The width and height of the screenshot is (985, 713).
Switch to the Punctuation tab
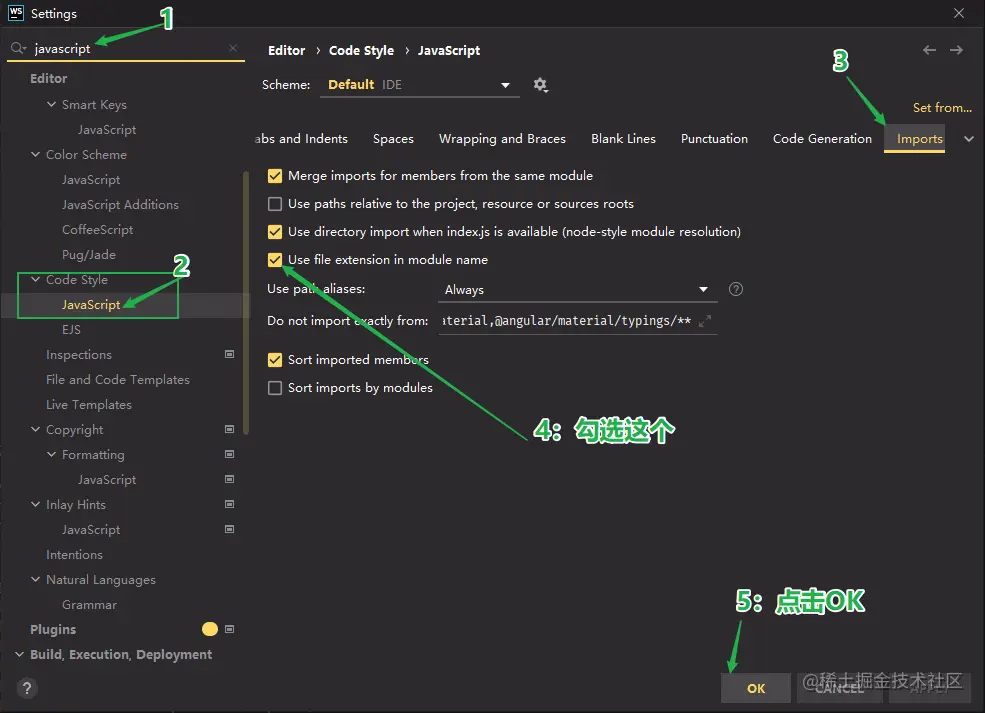(x=714, y=139)
